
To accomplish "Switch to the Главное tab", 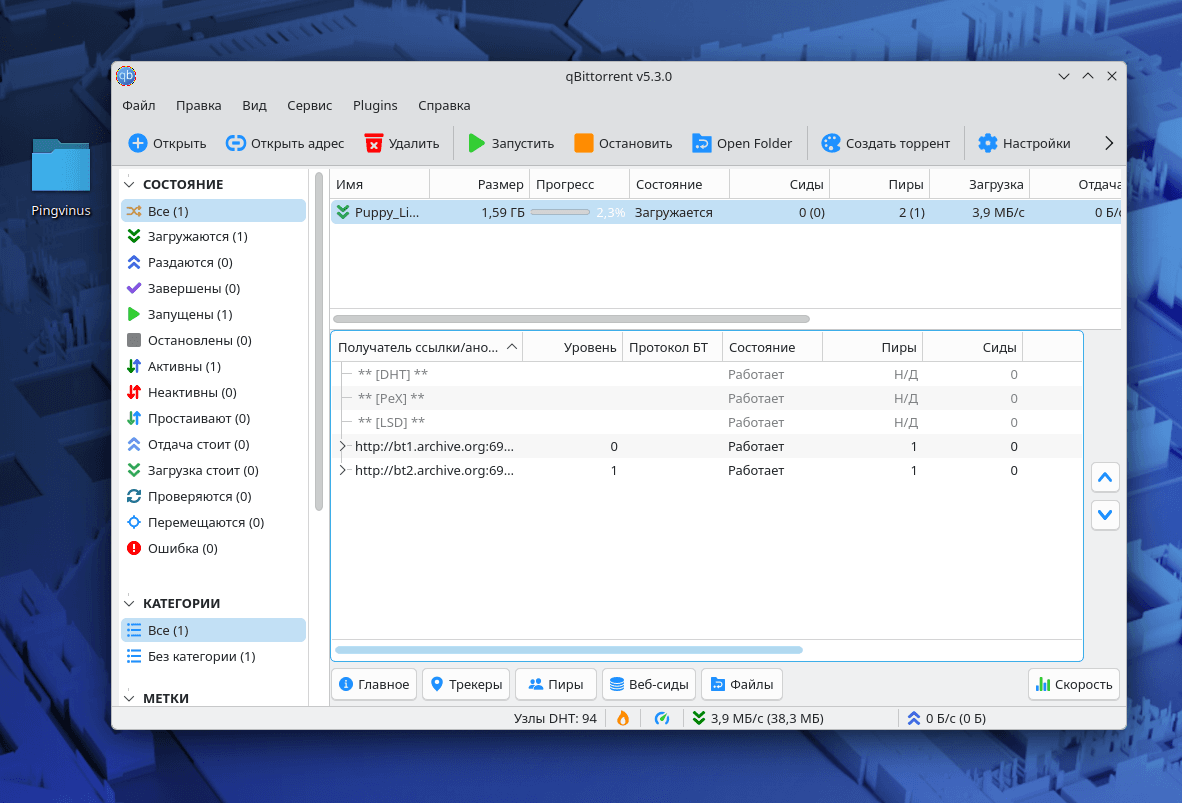I will point(374,685).
